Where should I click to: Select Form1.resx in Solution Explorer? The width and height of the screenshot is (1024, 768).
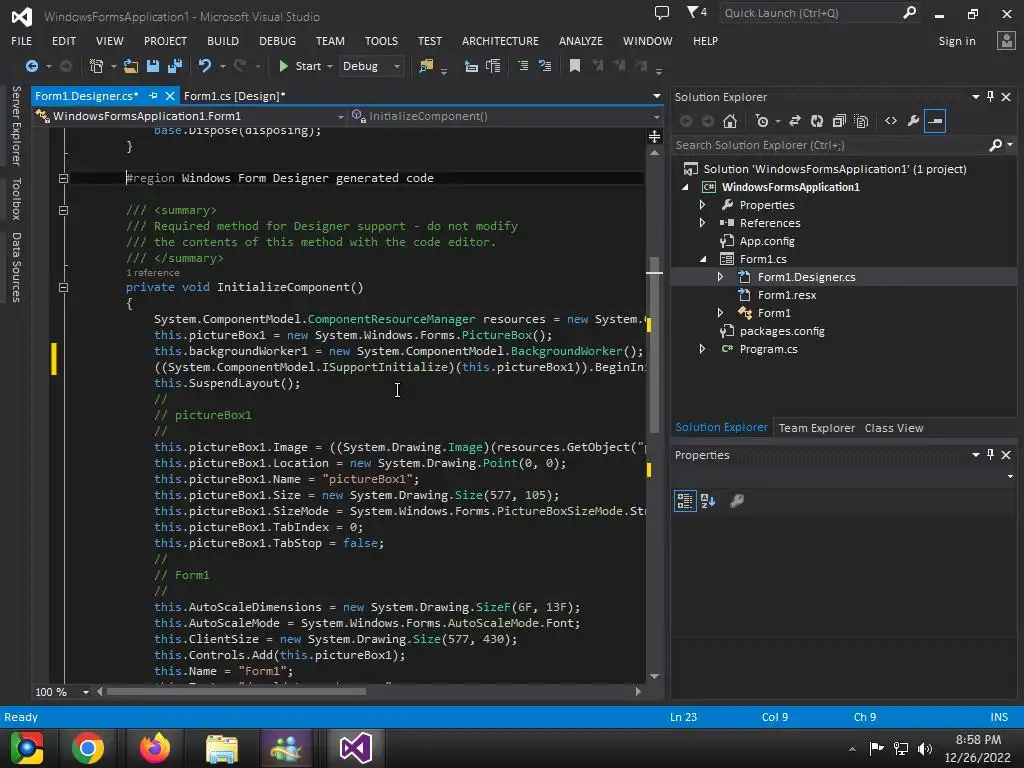787,295
